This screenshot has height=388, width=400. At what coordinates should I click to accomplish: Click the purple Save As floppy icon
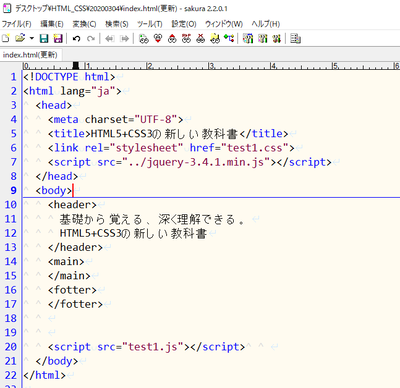pyautogui.click(x=58, y=38)
